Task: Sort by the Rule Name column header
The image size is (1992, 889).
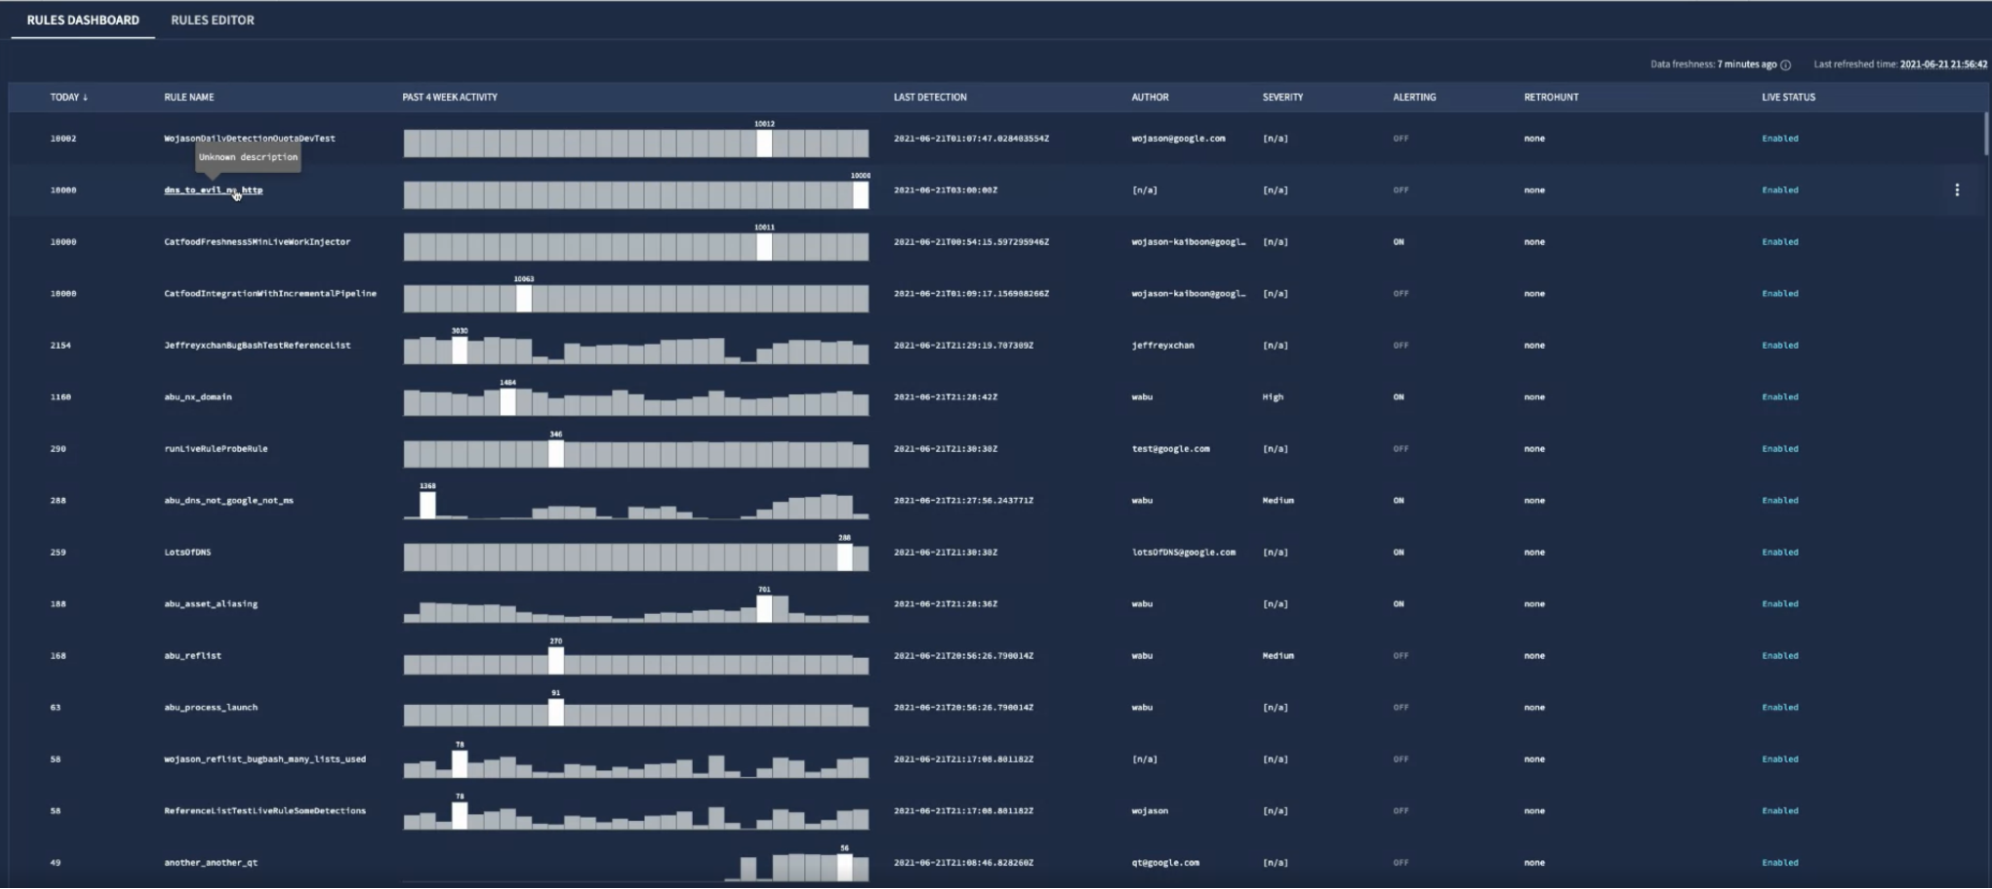Action: click(x=189, y=98)
